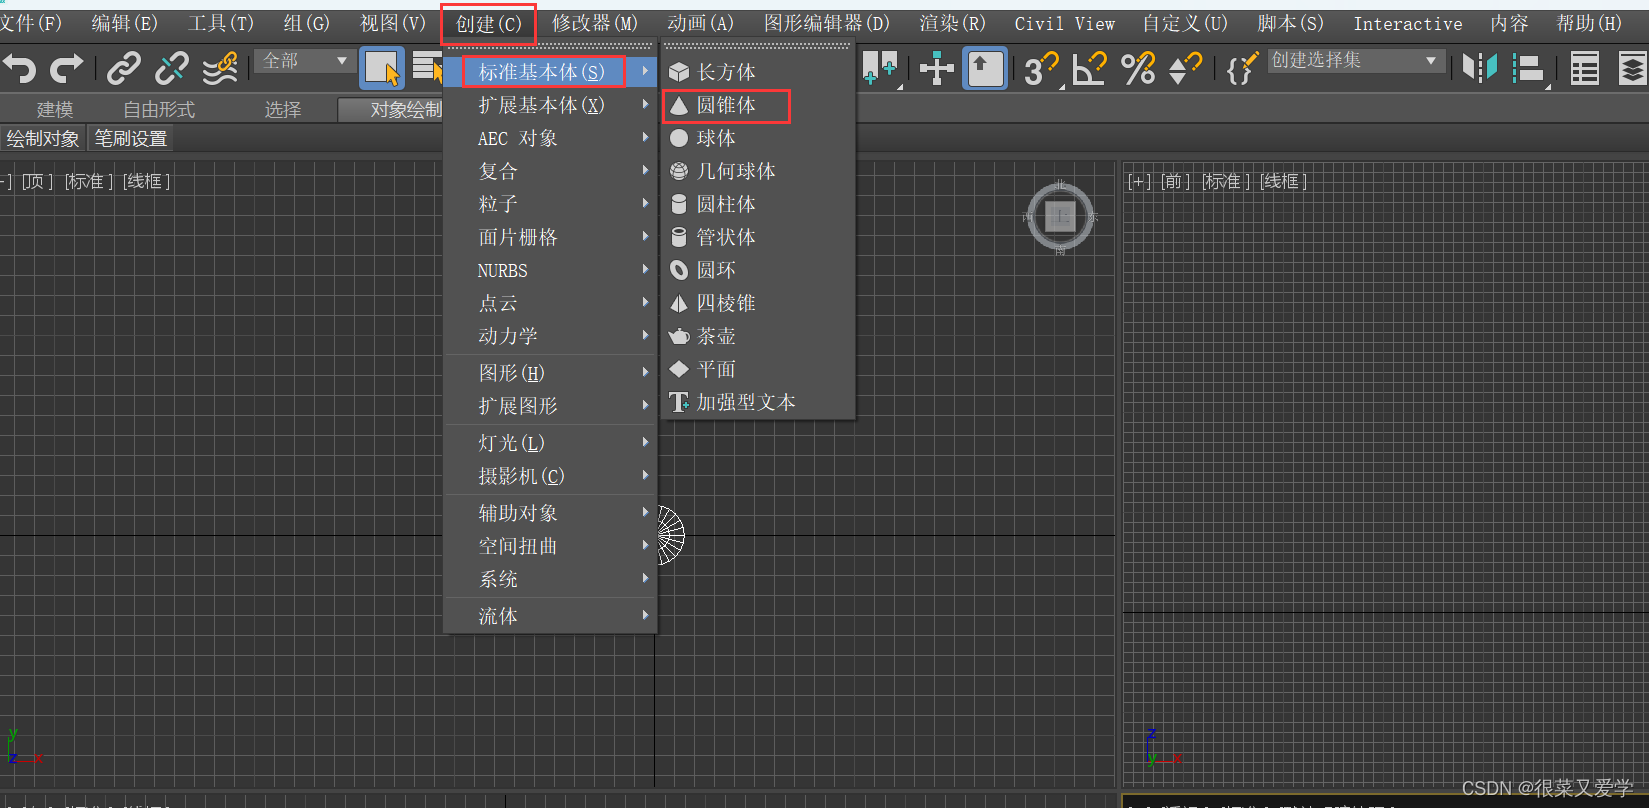Select the 四棱锥 pyramid primitive

(758, 303)
